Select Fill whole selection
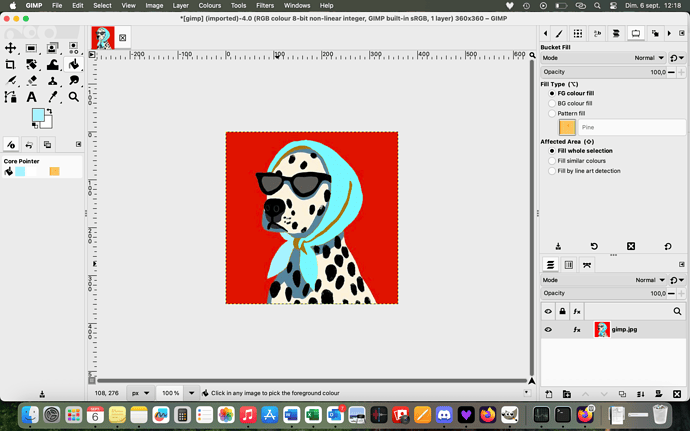Image resolution: width=690 pixels, height=431 pixels. 580,151
